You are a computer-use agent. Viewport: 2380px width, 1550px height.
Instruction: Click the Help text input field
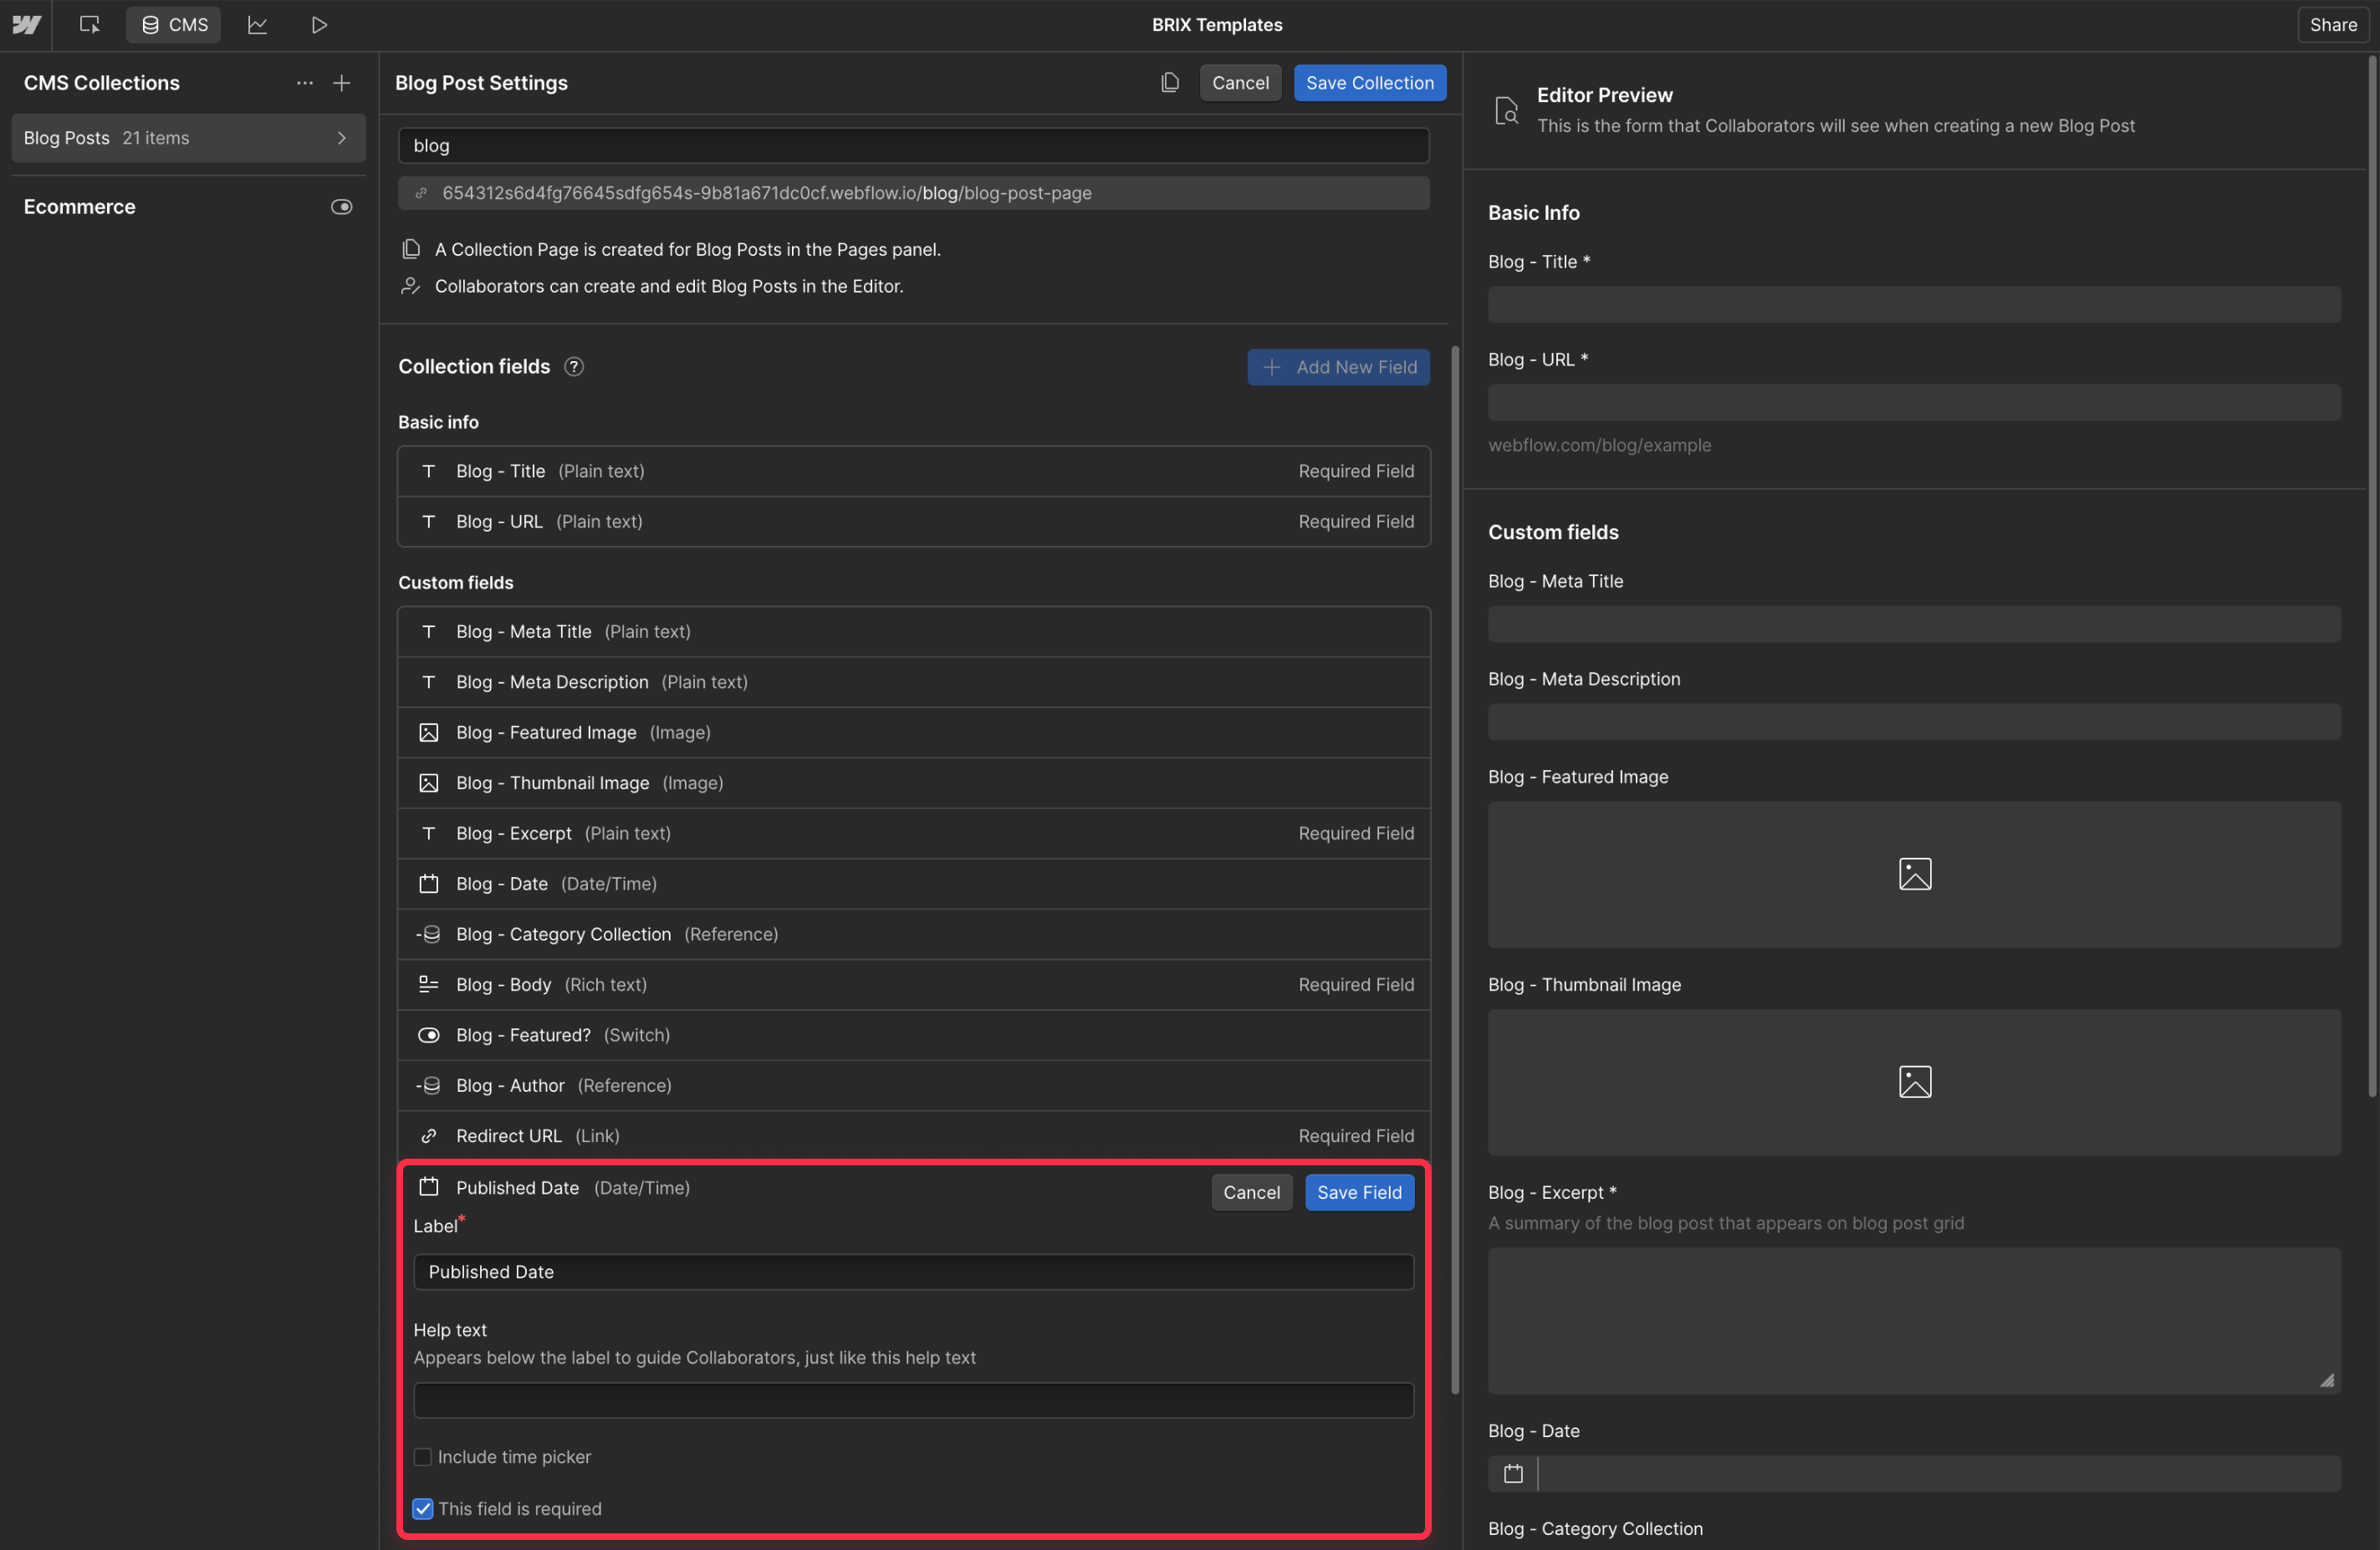pyautogui.click(x=913, y=1400)
